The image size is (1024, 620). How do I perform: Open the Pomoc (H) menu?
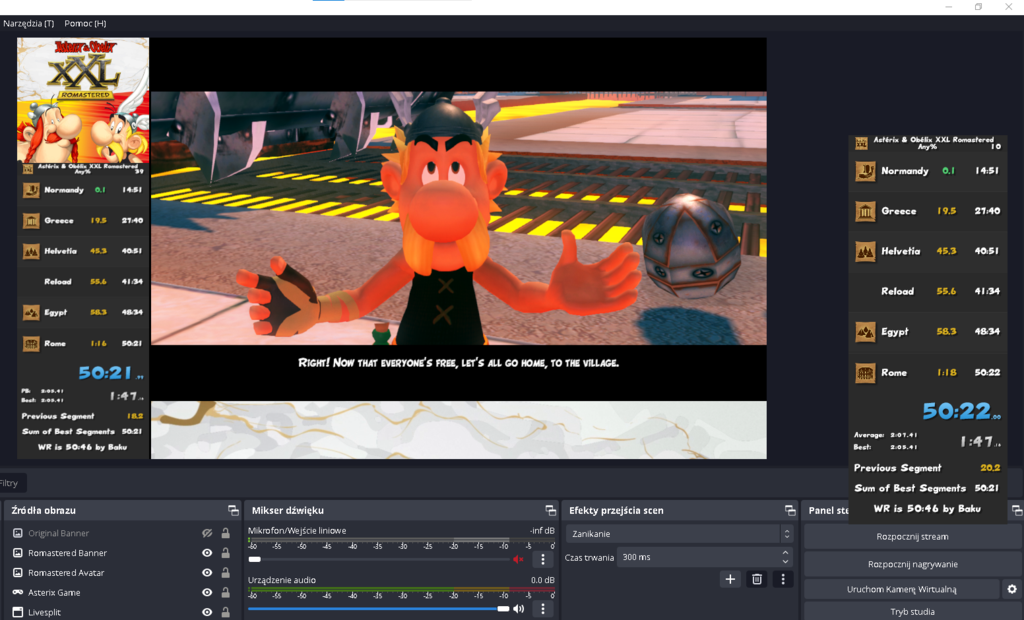point(85,24)
